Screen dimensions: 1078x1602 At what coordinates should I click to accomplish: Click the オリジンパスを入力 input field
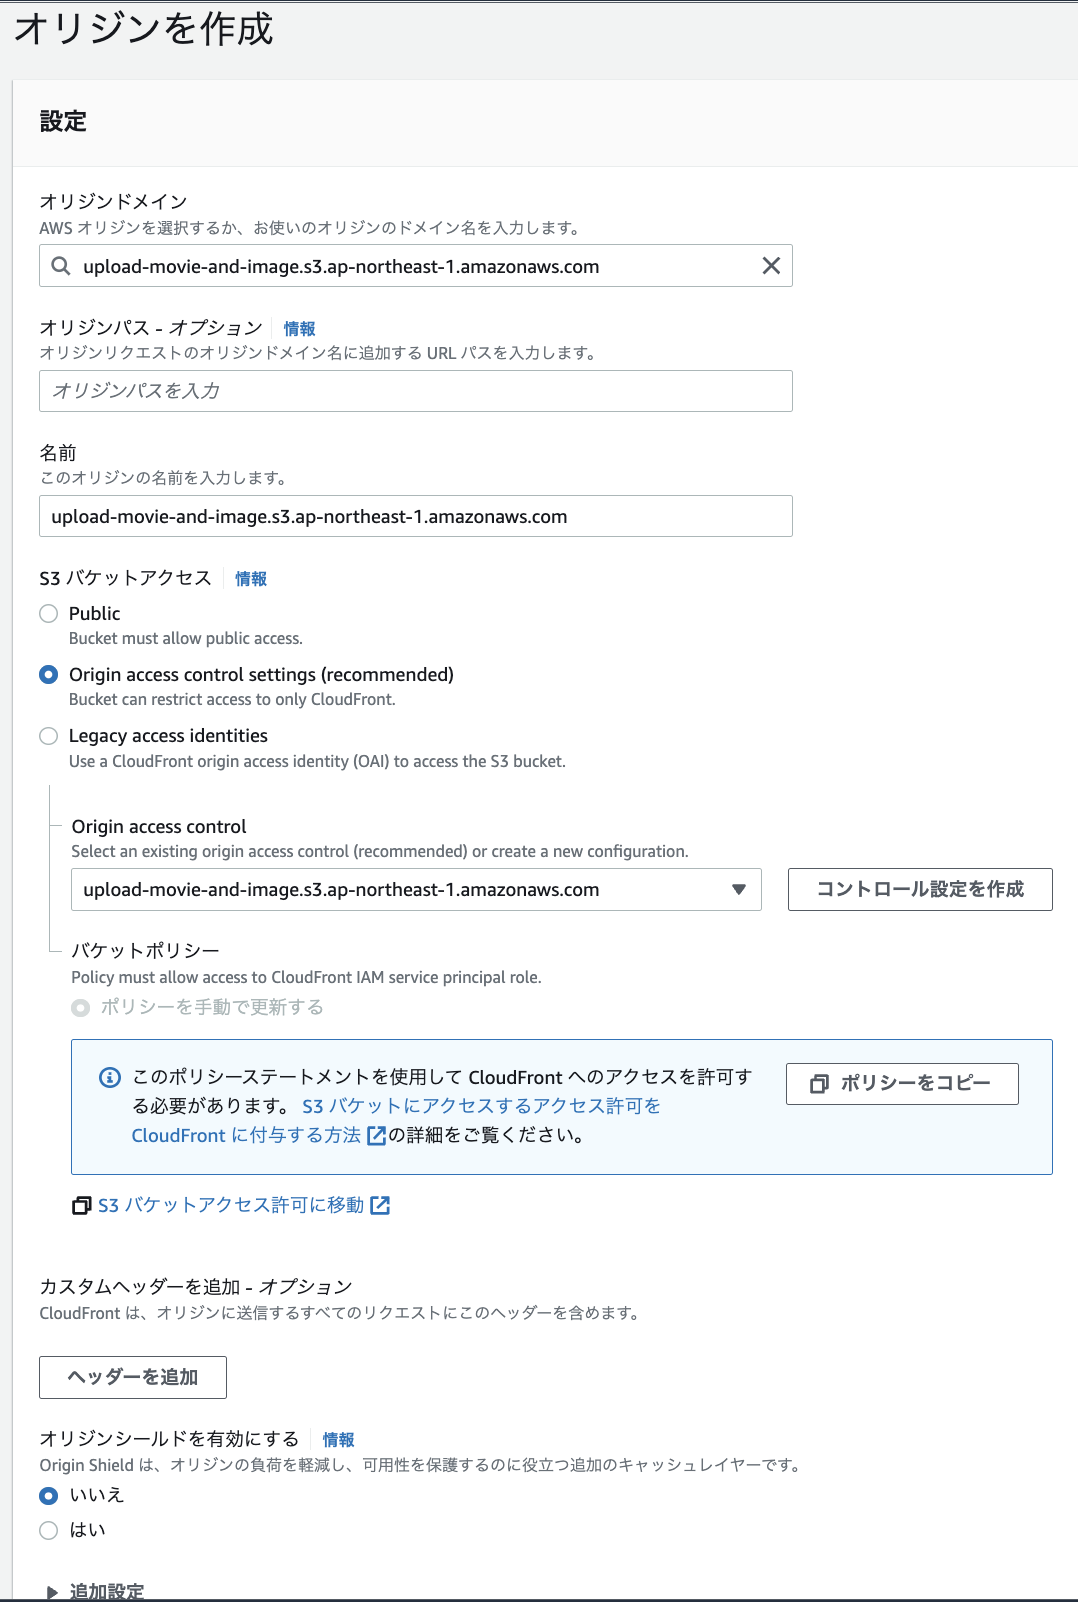[x=415, y=391]
